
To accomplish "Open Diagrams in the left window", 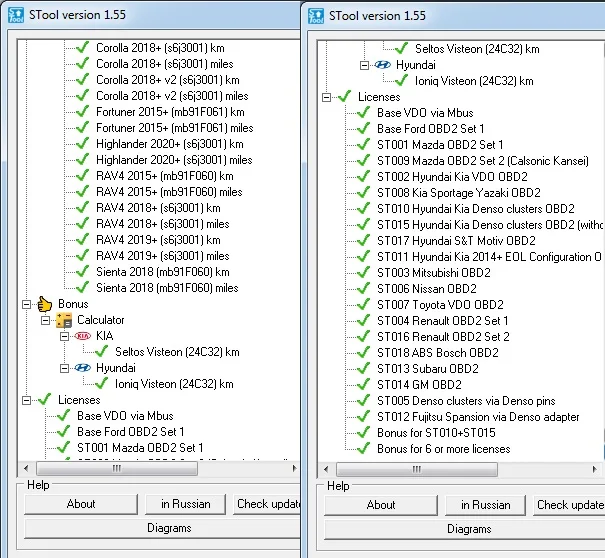I will tap(162, 528).
